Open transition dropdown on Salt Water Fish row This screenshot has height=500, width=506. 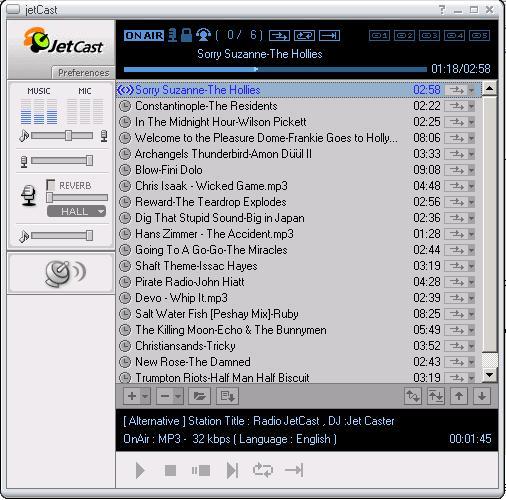pyautogui.click(x=471, y=314)
